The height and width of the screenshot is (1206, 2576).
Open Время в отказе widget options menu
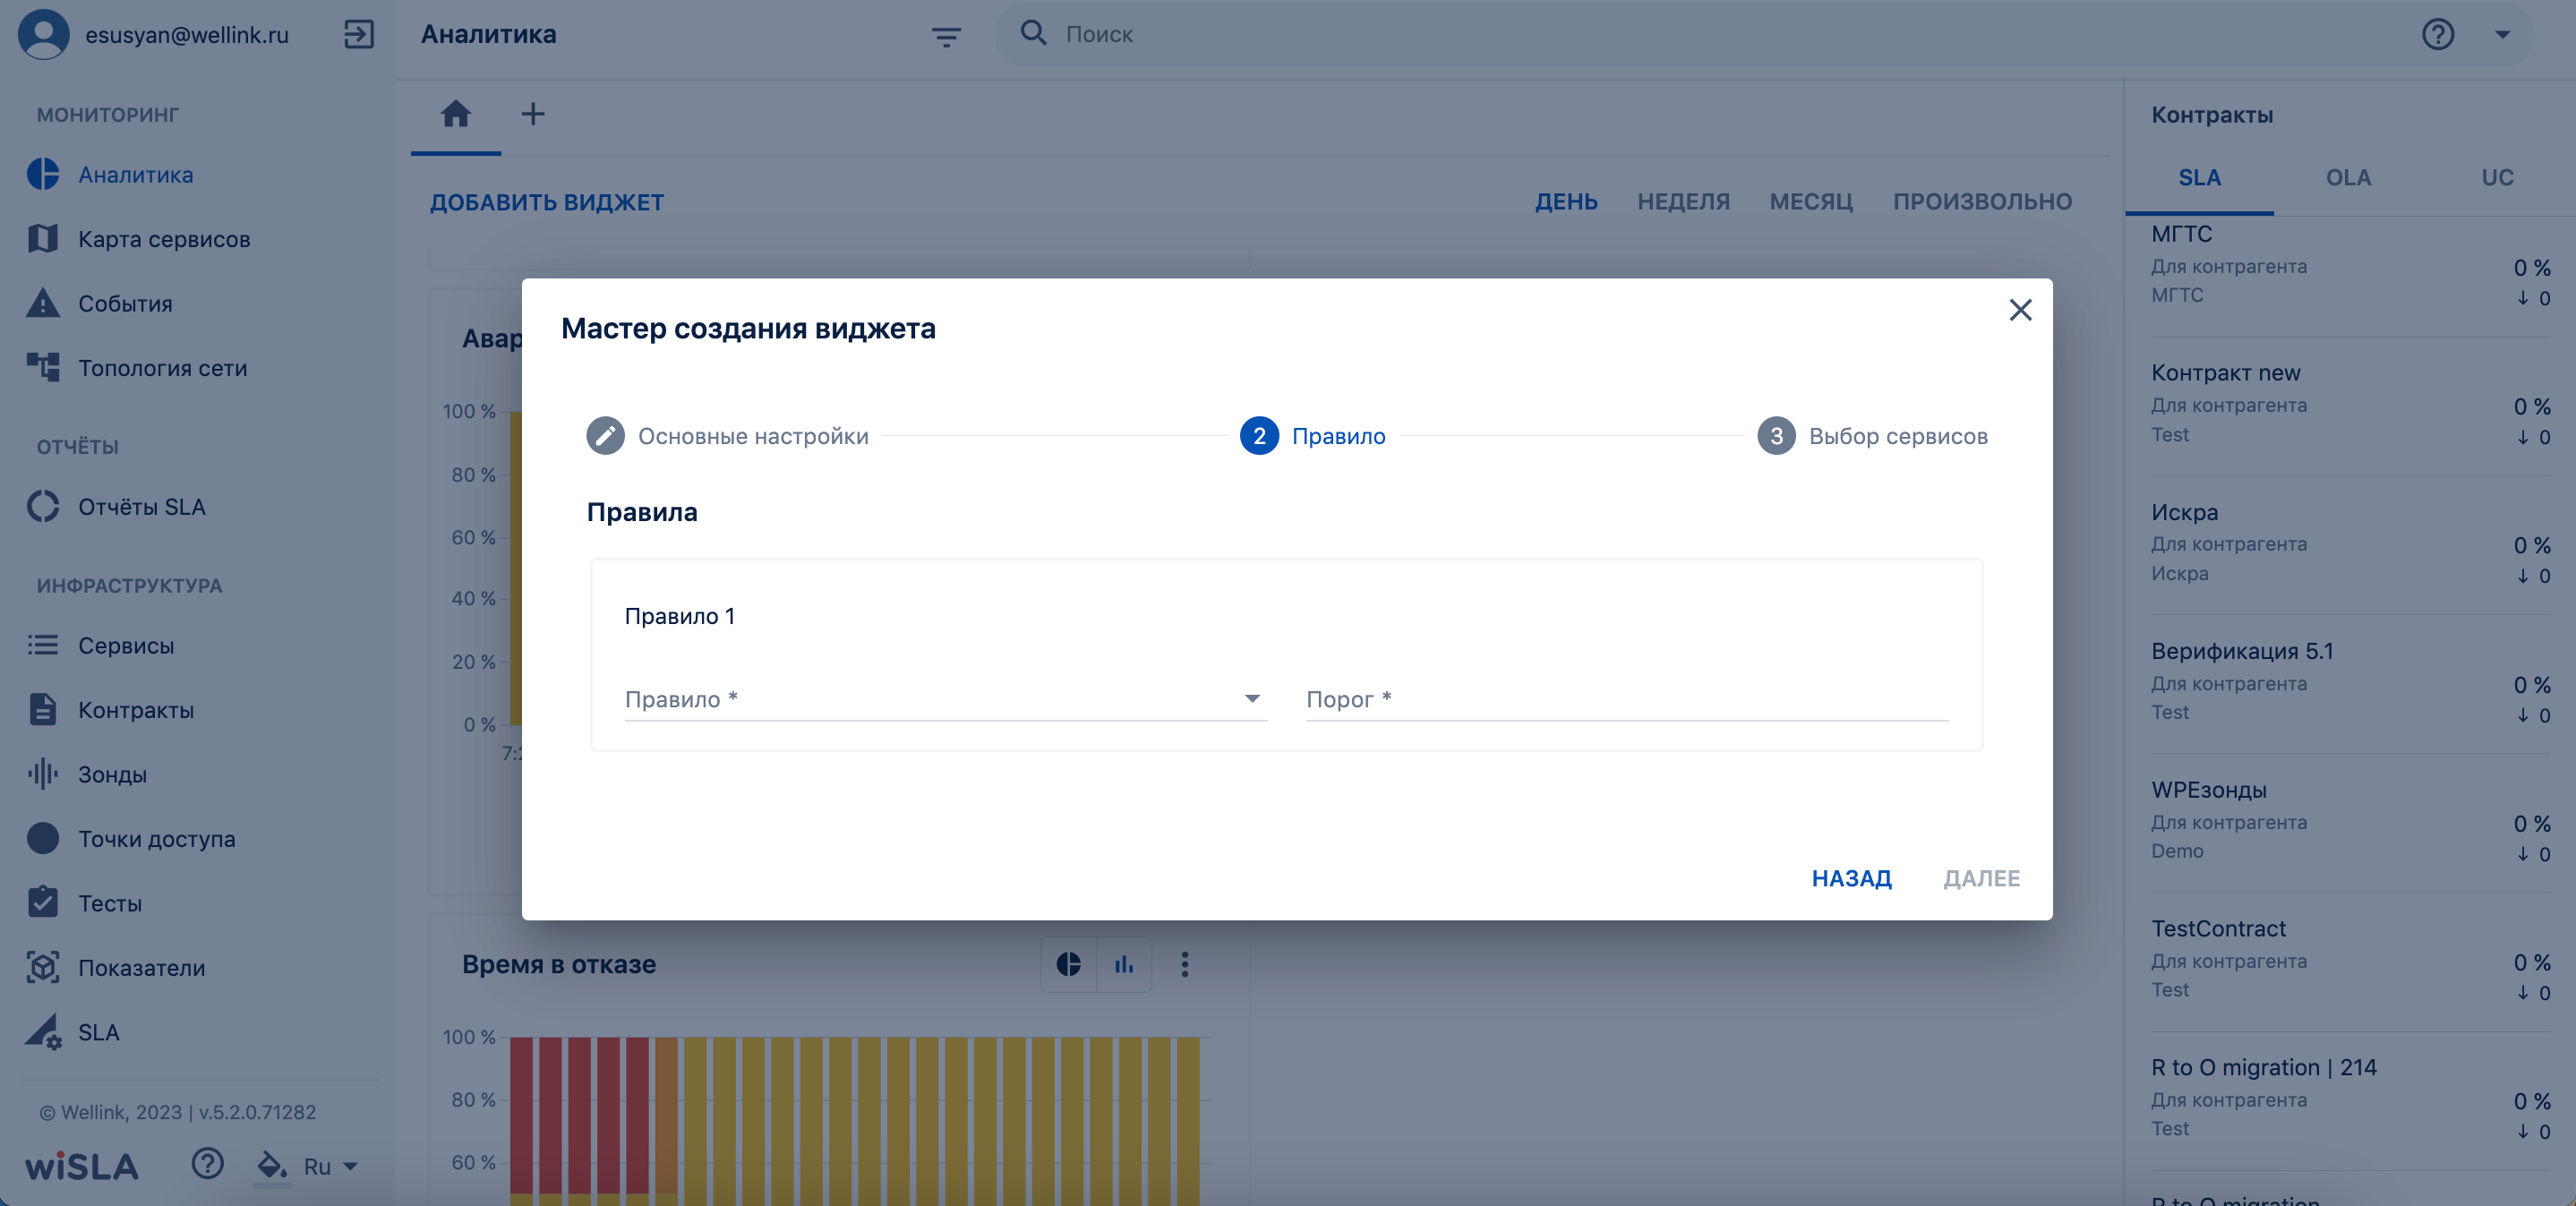(1185, 964)
